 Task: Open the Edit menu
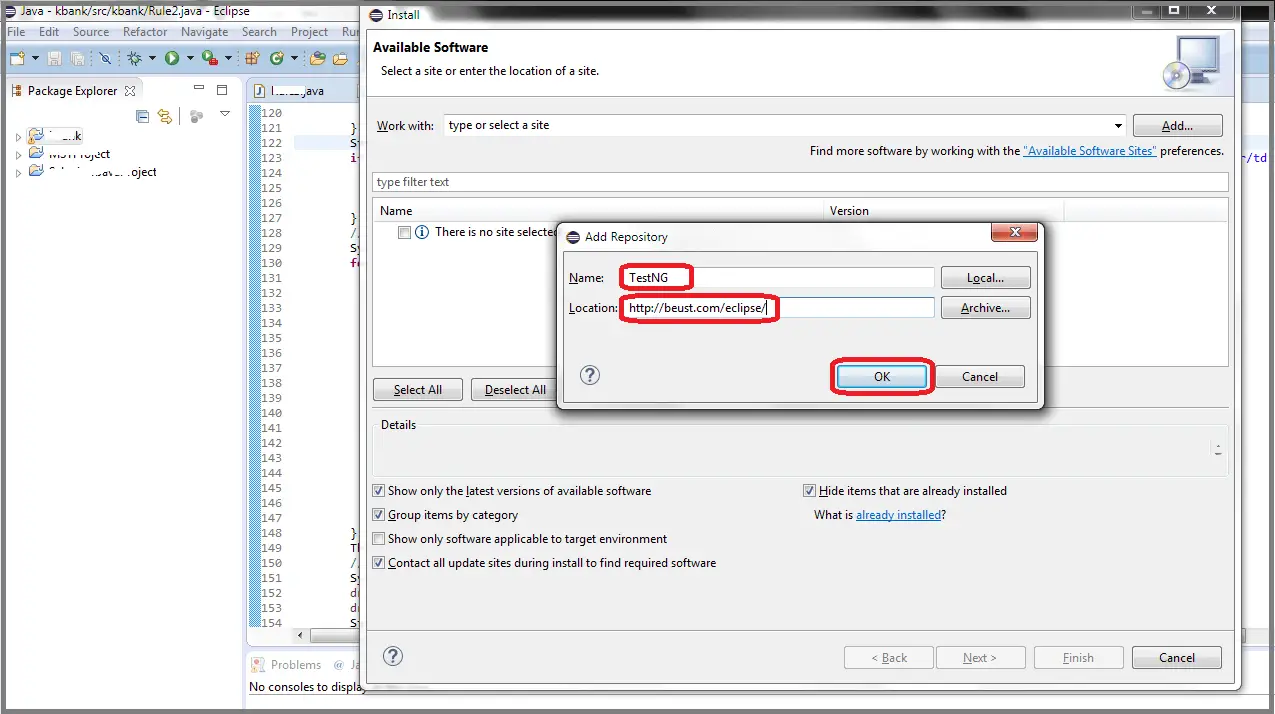(x=49, y=32)
